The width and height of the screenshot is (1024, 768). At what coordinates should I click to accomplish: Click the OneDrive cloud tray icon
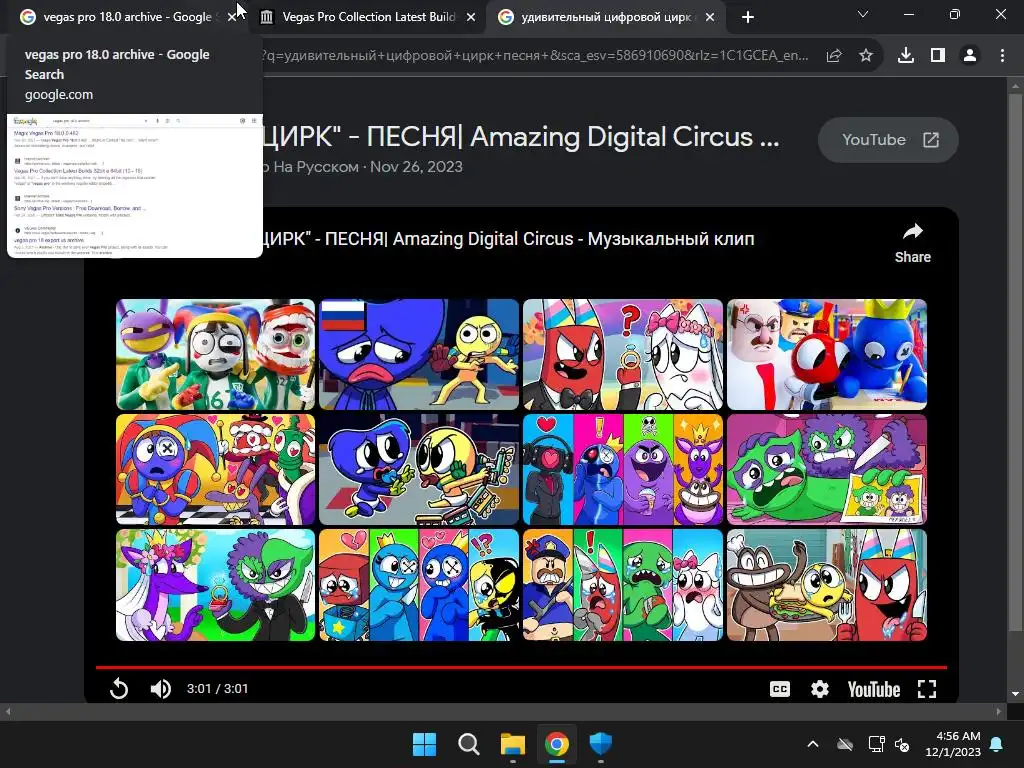[x=845, y=744]
